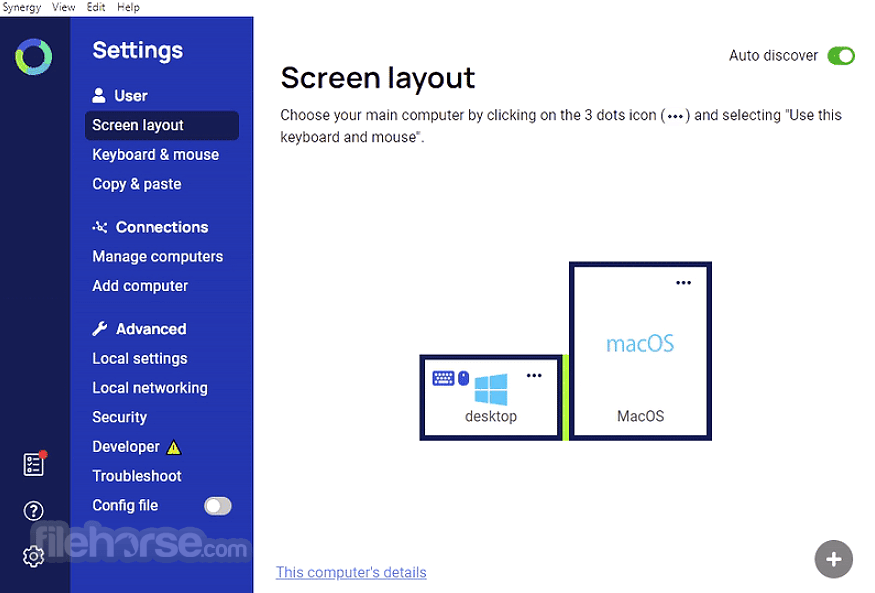Open Local networking page
This screenshot has height=593, width=875.
[x=150, y=388]
